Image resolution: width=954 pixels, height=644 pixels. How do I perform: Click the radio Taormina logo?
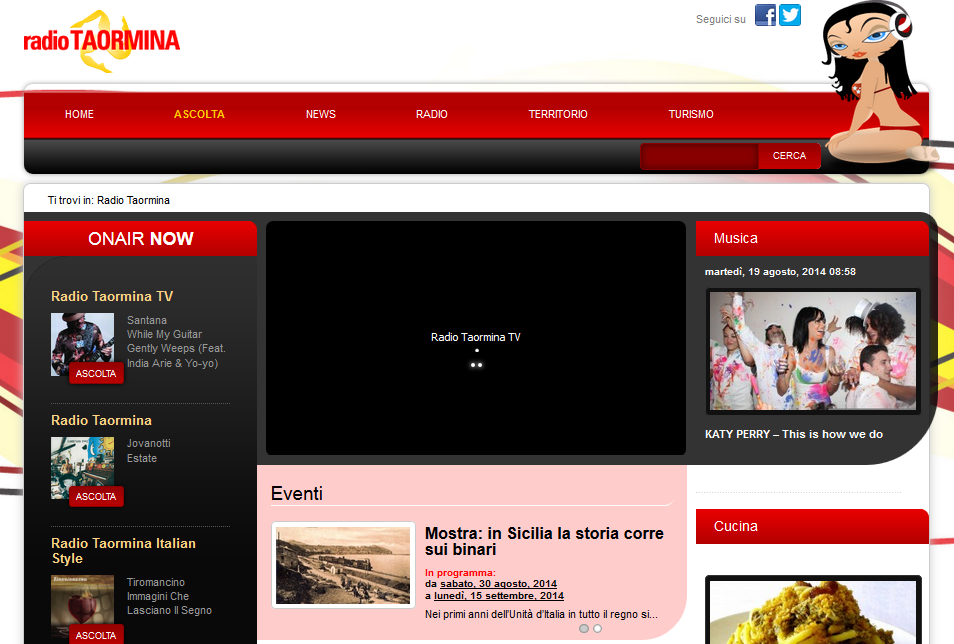click(101, 40)
